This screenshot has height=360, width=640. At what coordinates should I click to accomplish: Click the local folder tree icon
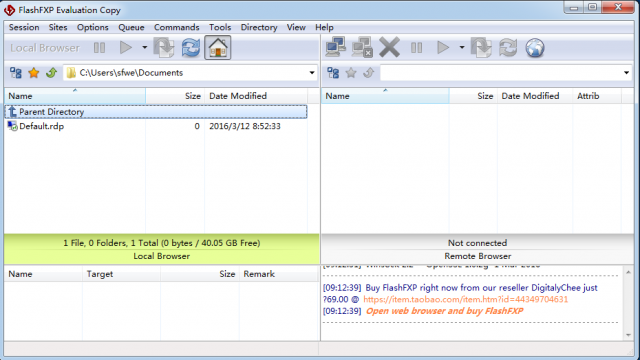[x=16, y=73]
